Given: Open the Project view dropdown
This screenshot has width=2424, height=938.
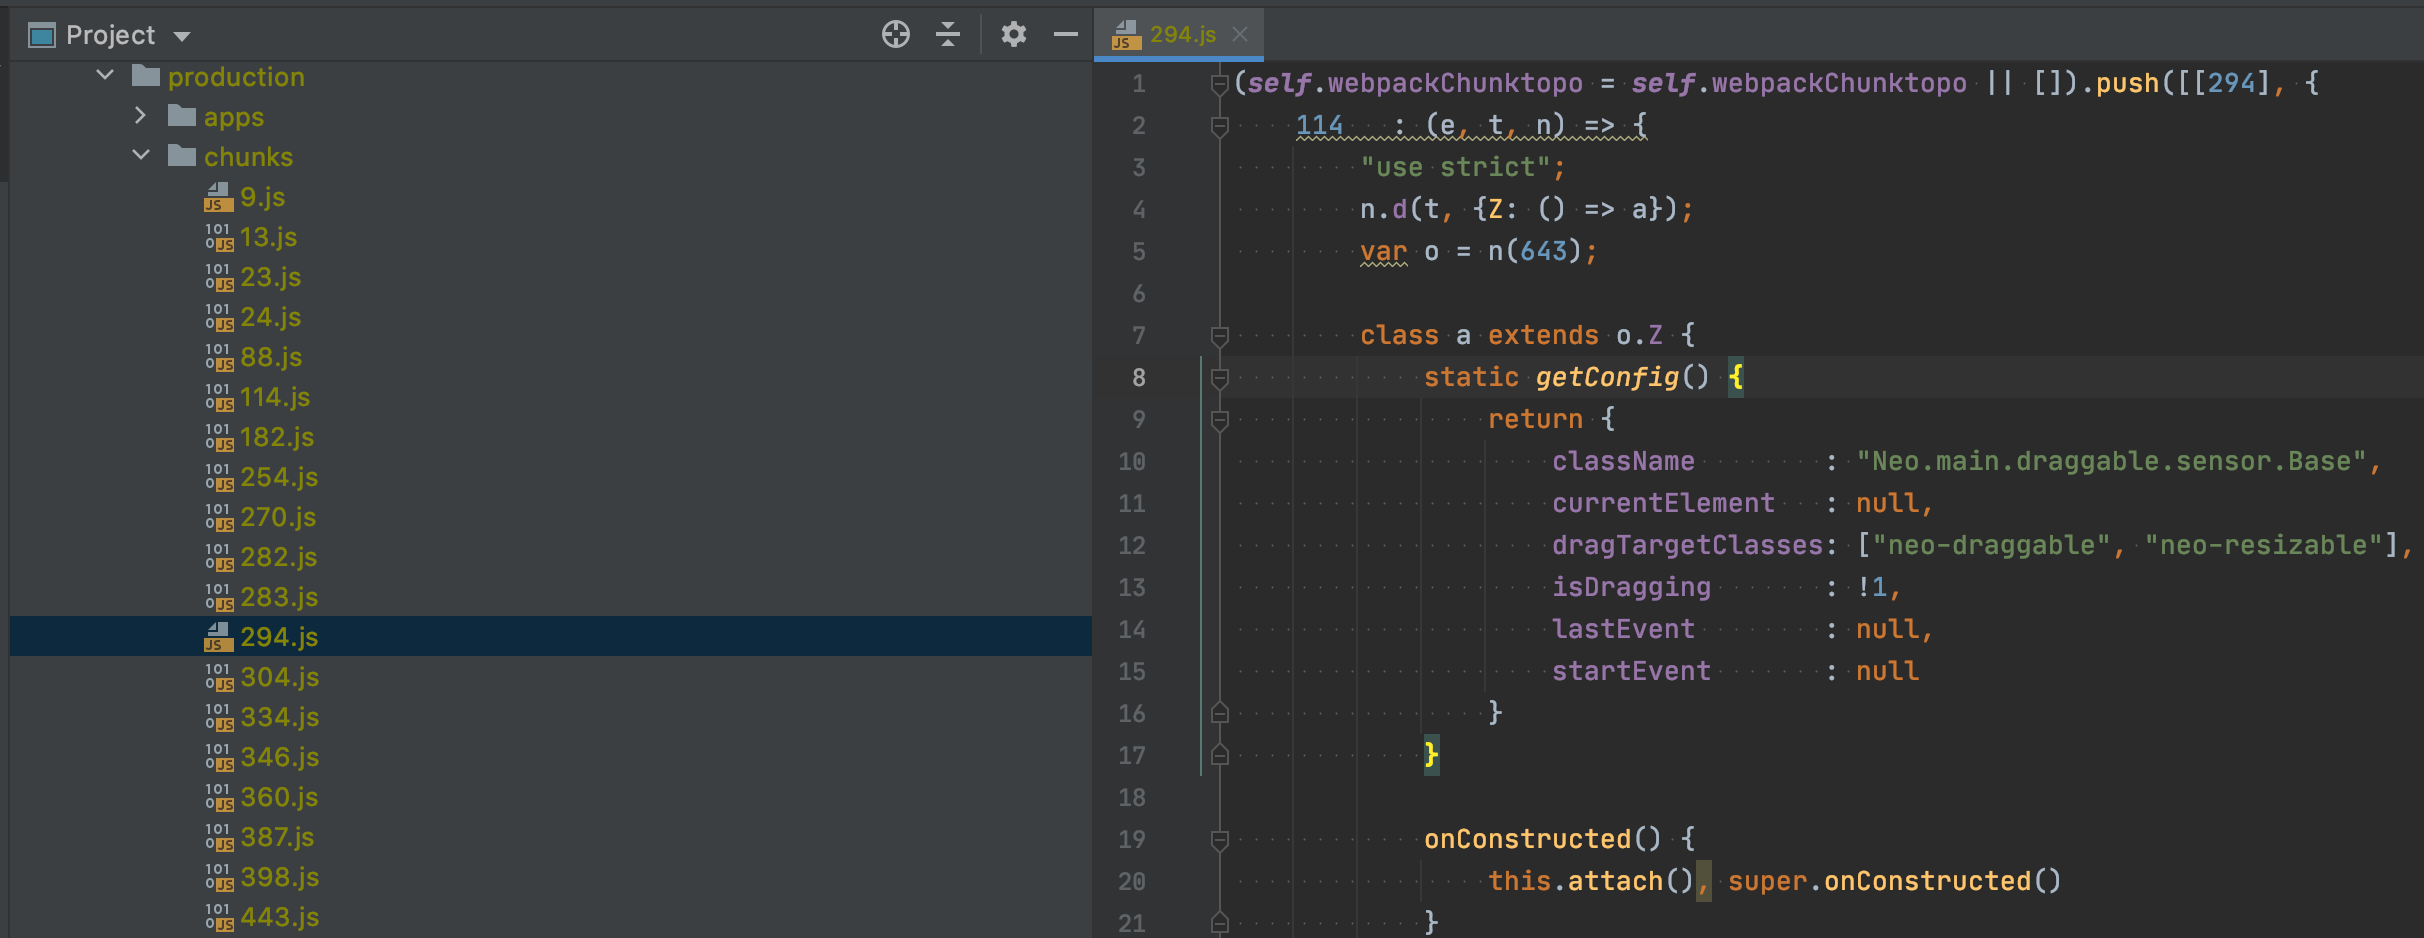Looking at the screenshot, I should [182, 37].
